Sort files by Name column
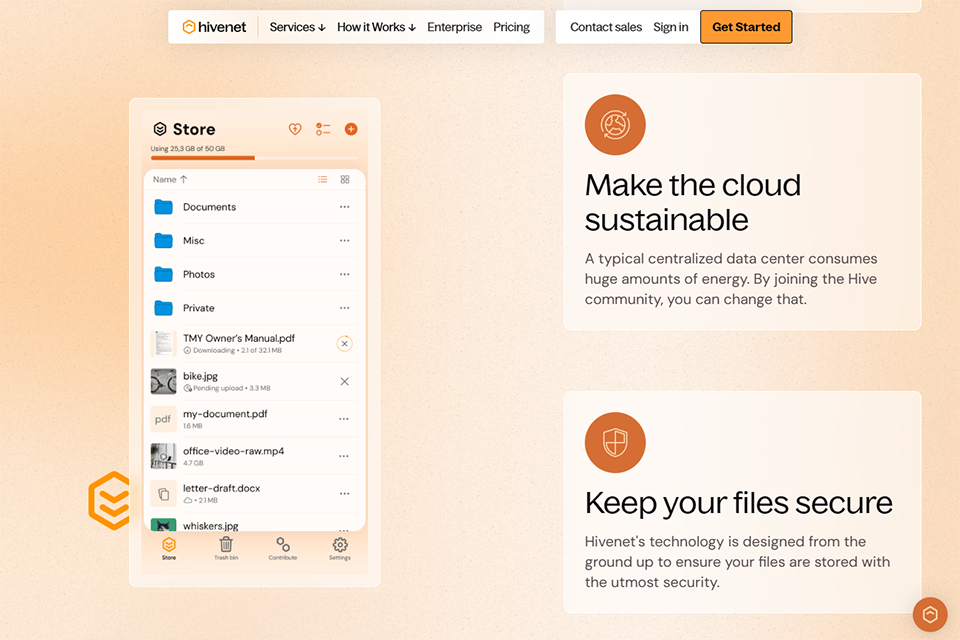This screenshot has height=640, width=960. coord(170,179)
